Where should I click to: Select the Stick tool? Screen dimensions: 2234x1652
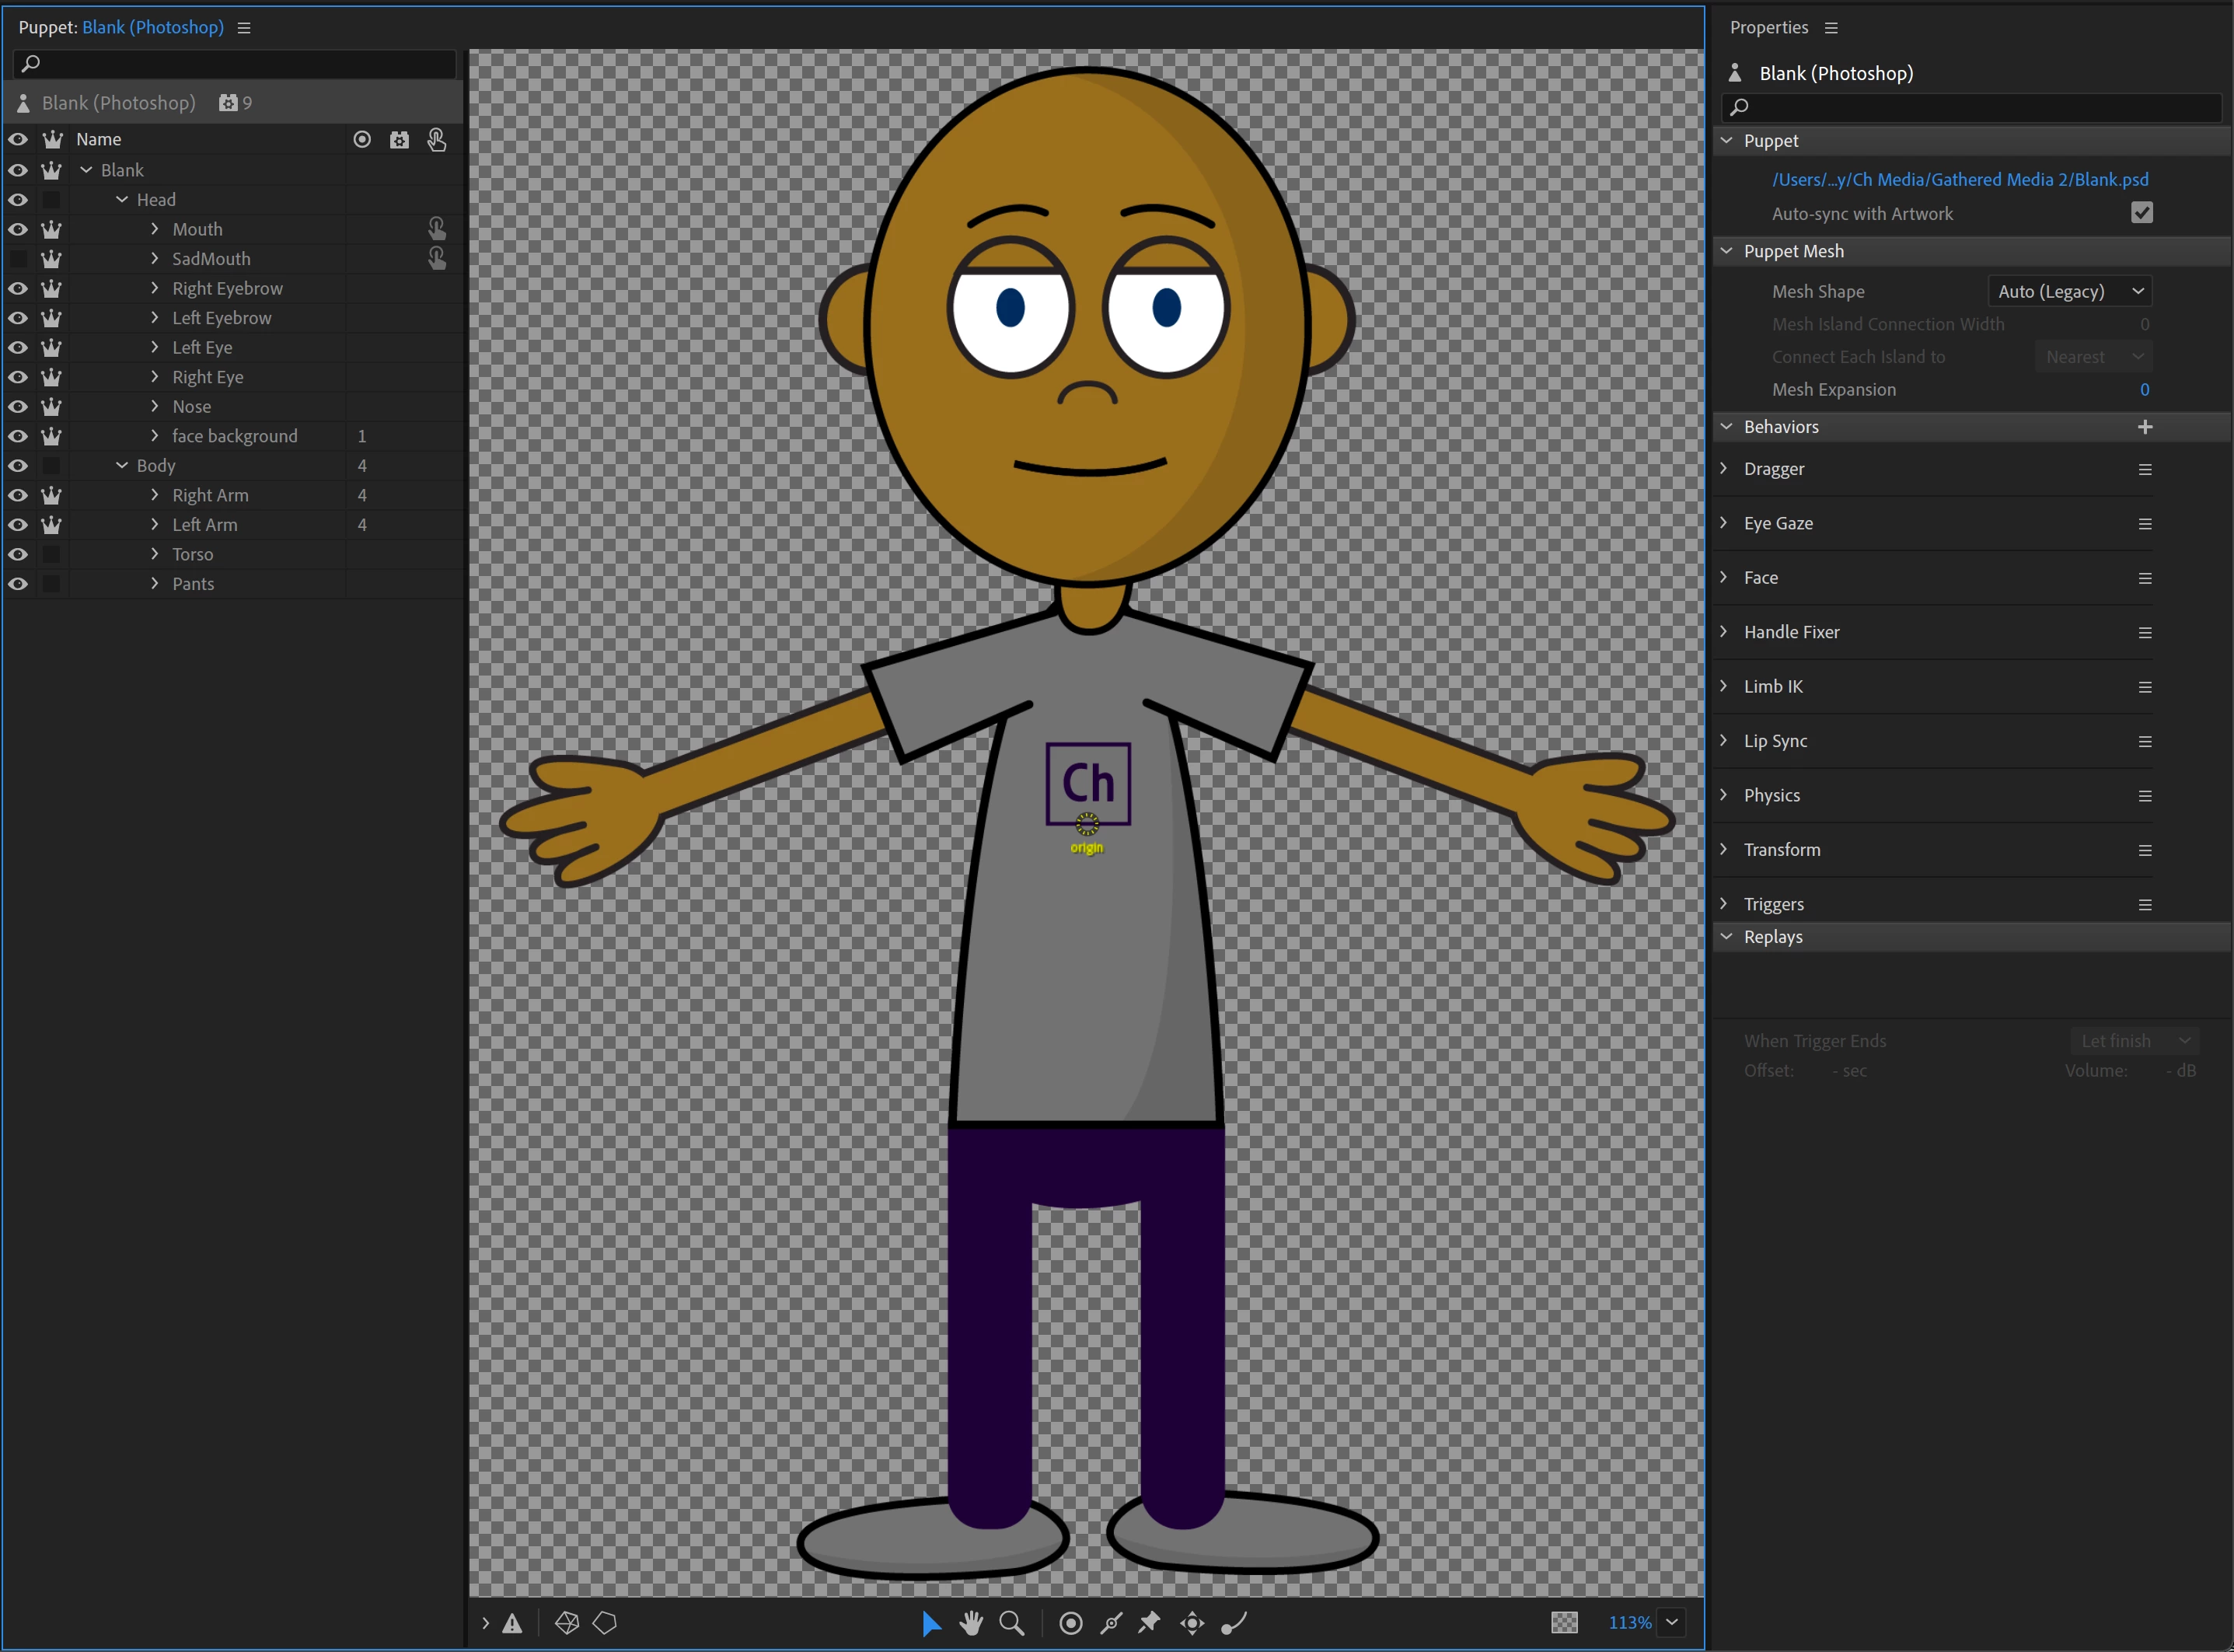click(x=1111, y=1623)
